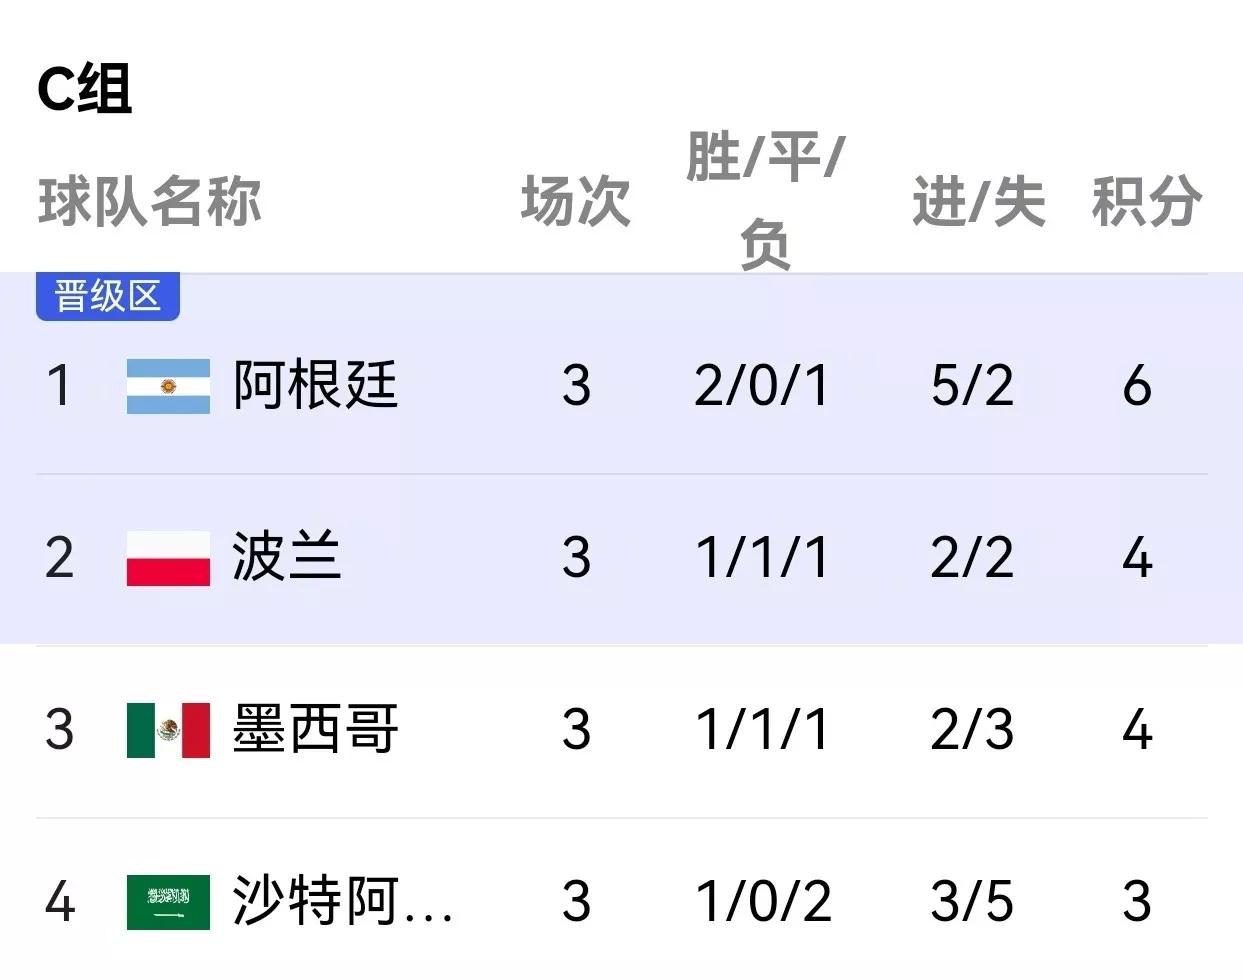
Task: Click the blue 晋级区 badge
Action: [x=107, y=294]
